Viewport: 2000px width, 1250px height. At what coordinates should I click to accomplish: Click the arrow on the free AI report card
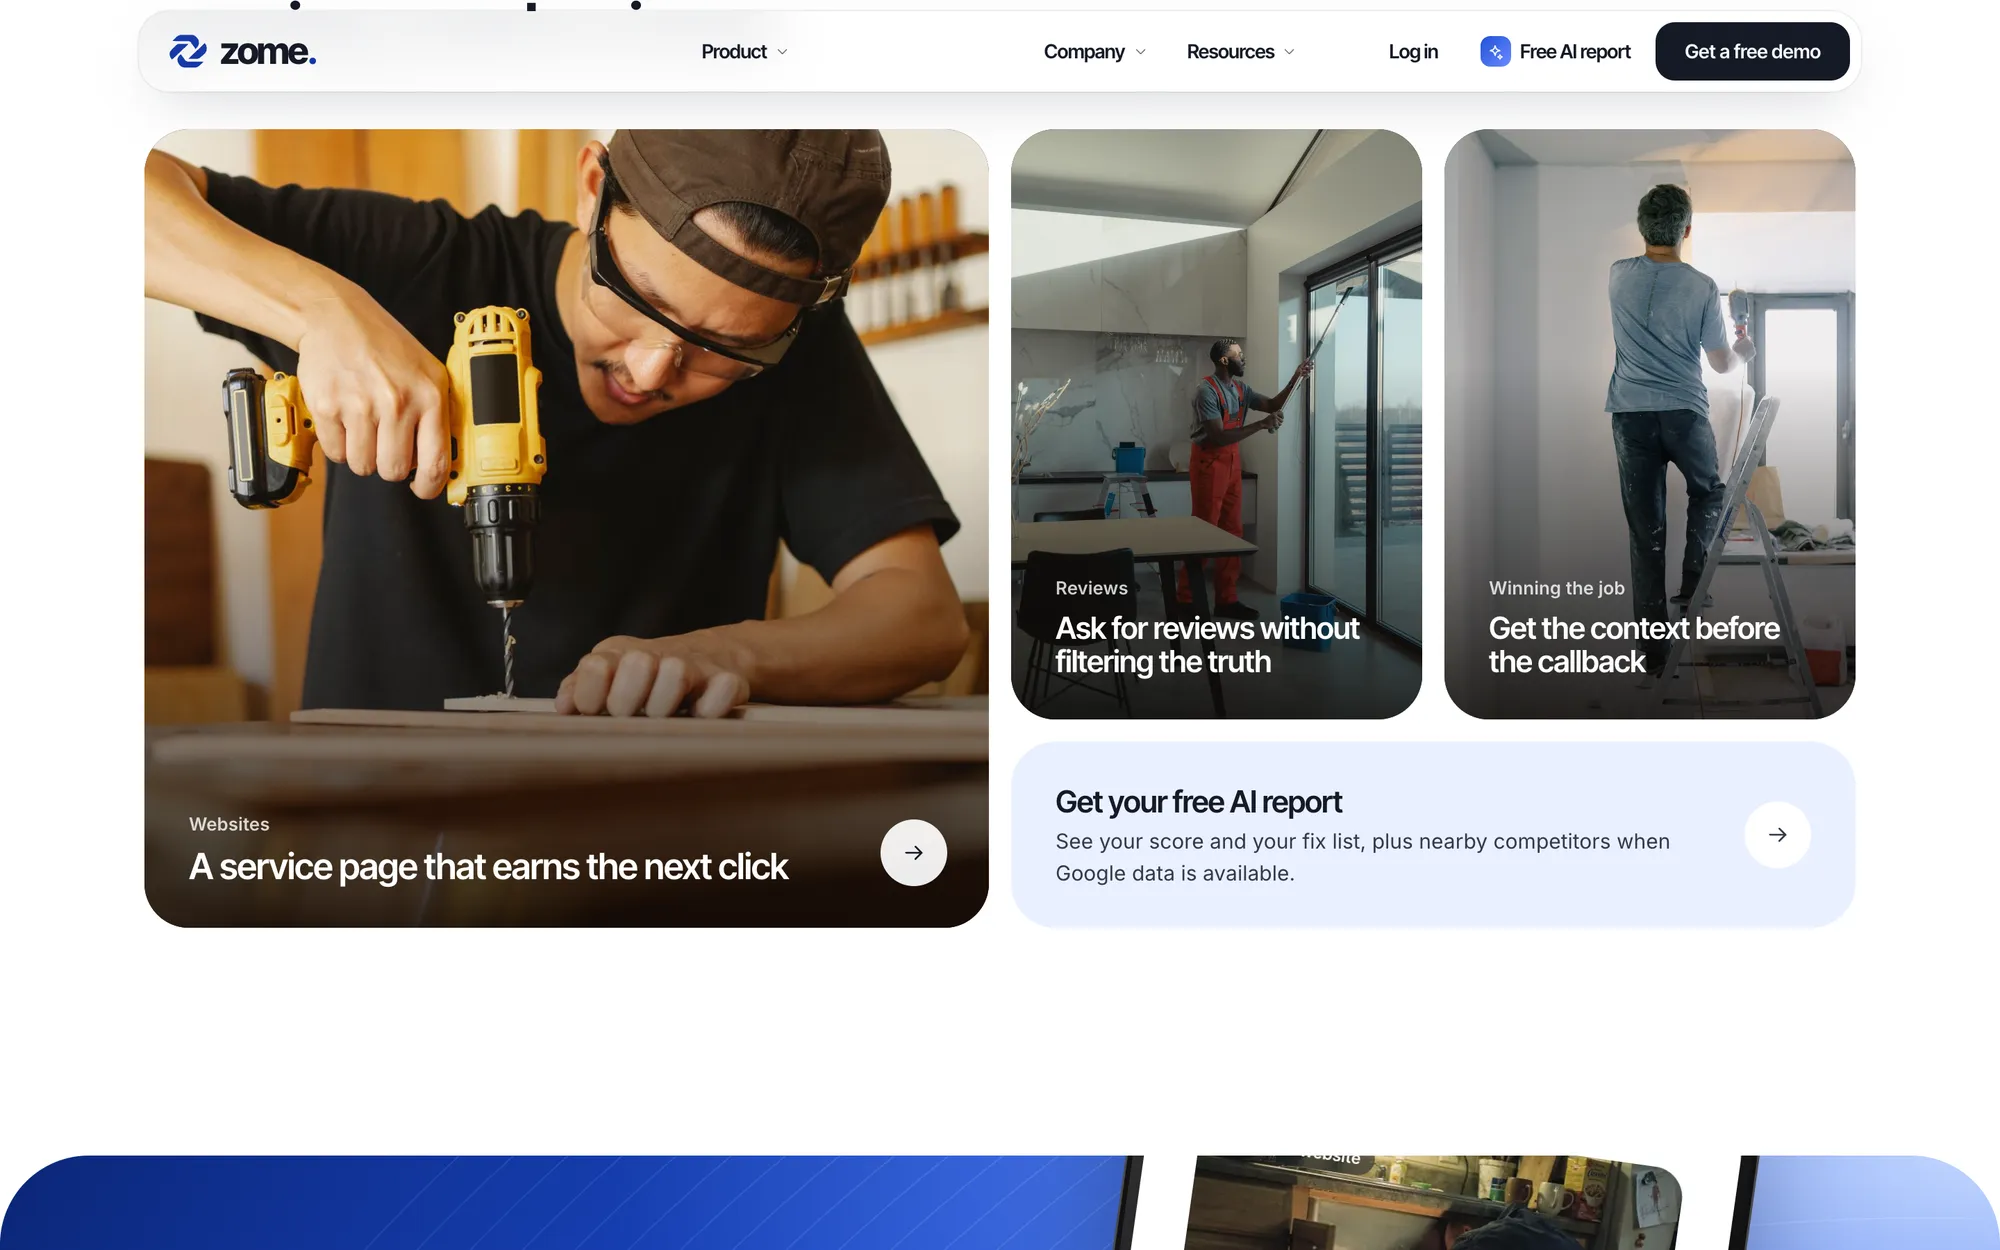click(1777, 835)
